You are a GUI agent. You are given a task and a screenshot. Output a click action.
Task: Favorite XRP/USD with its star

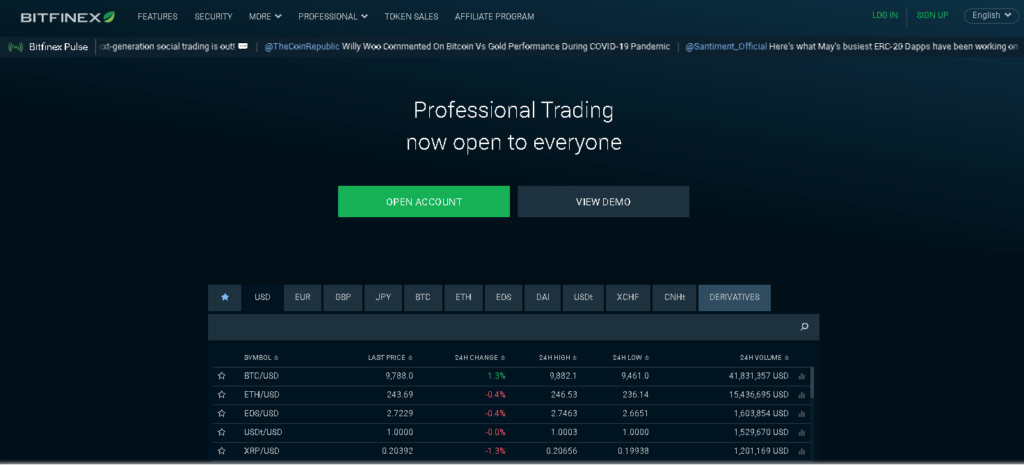[x=221, y=451]
